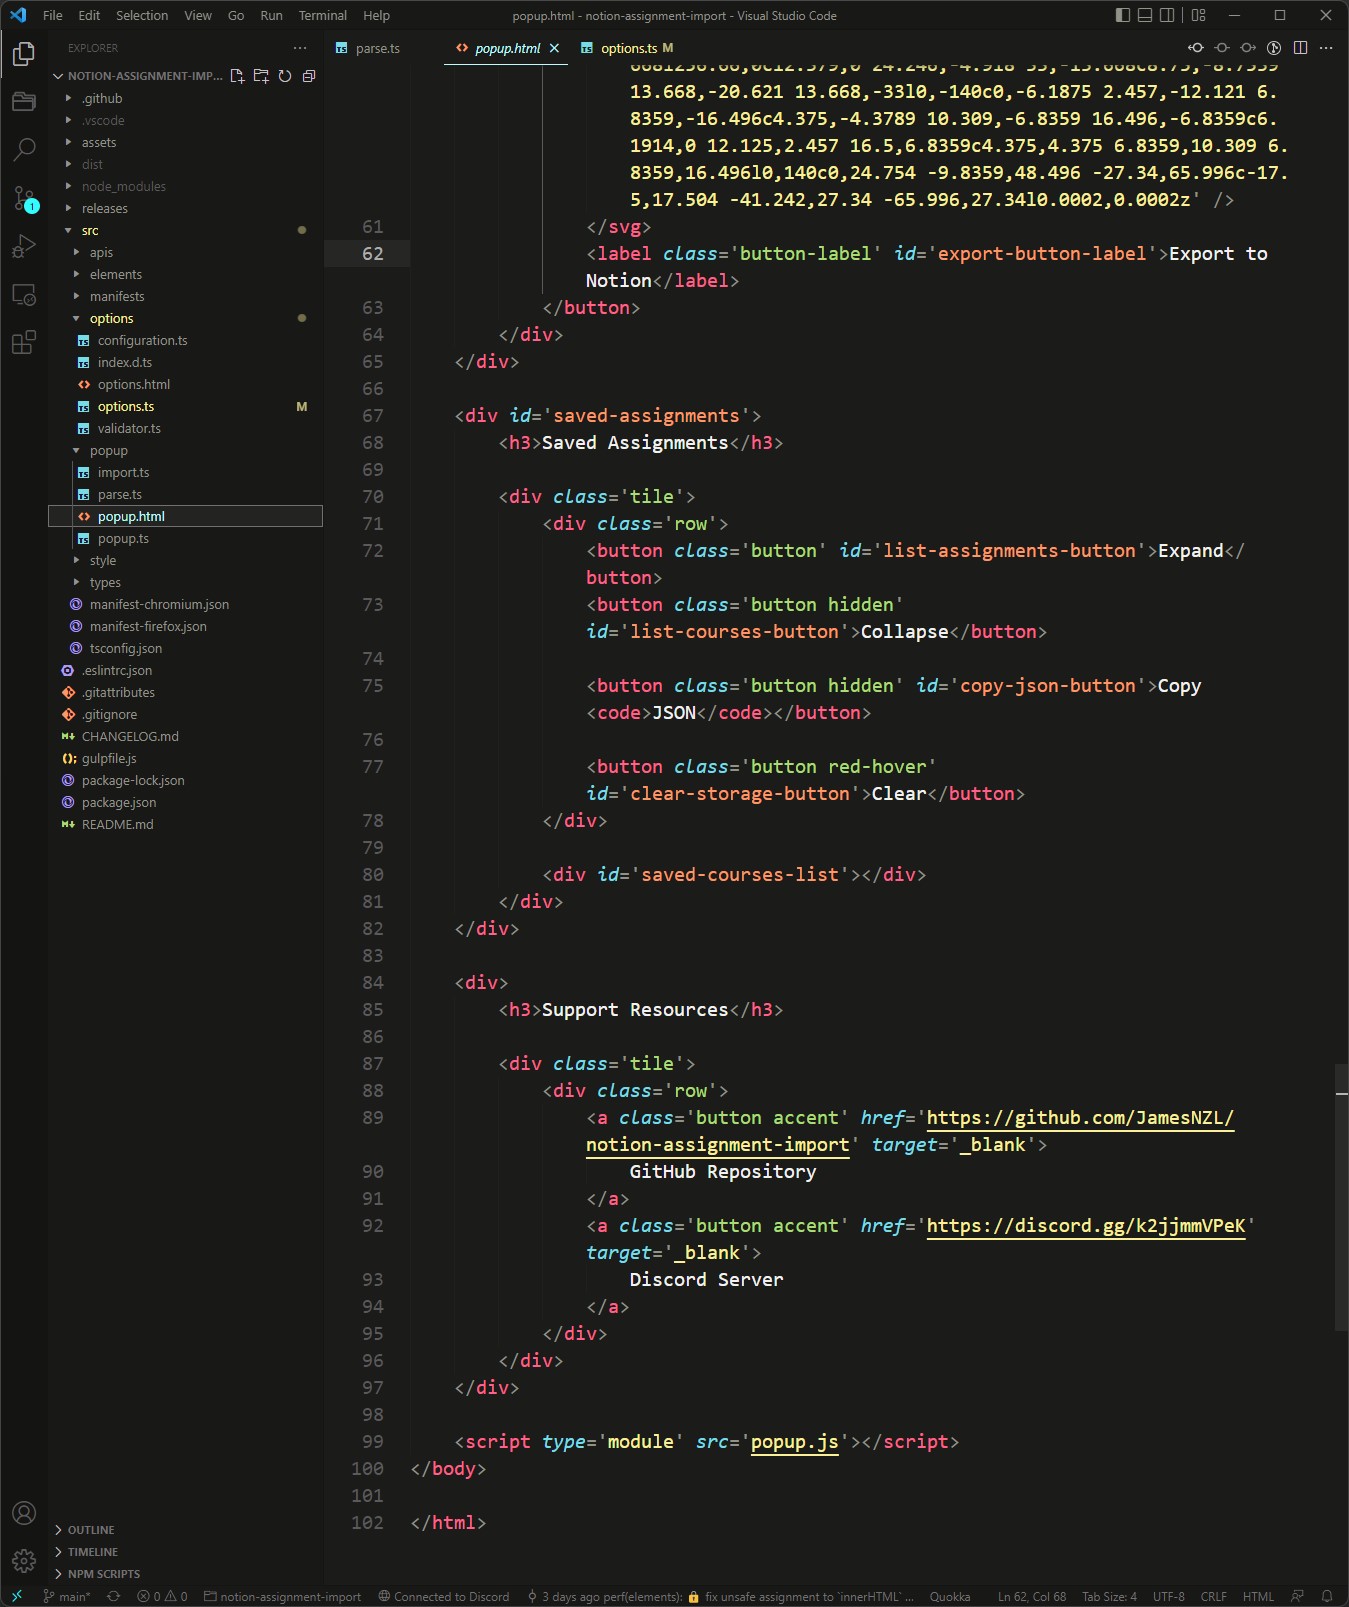Expand the apis folder
This screenshot has height=1607, width=1349.
click(x=101, y=252)
